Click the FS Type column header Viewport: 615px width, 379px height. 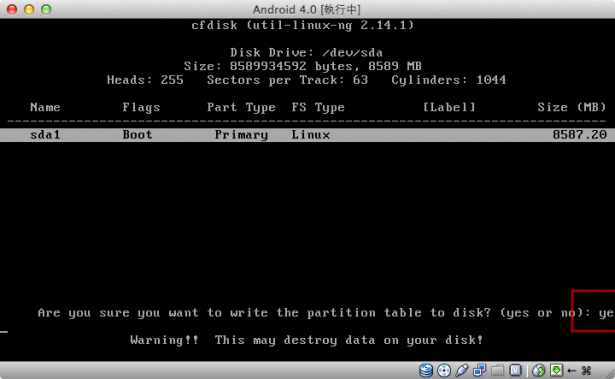click(x=318, y=108)
